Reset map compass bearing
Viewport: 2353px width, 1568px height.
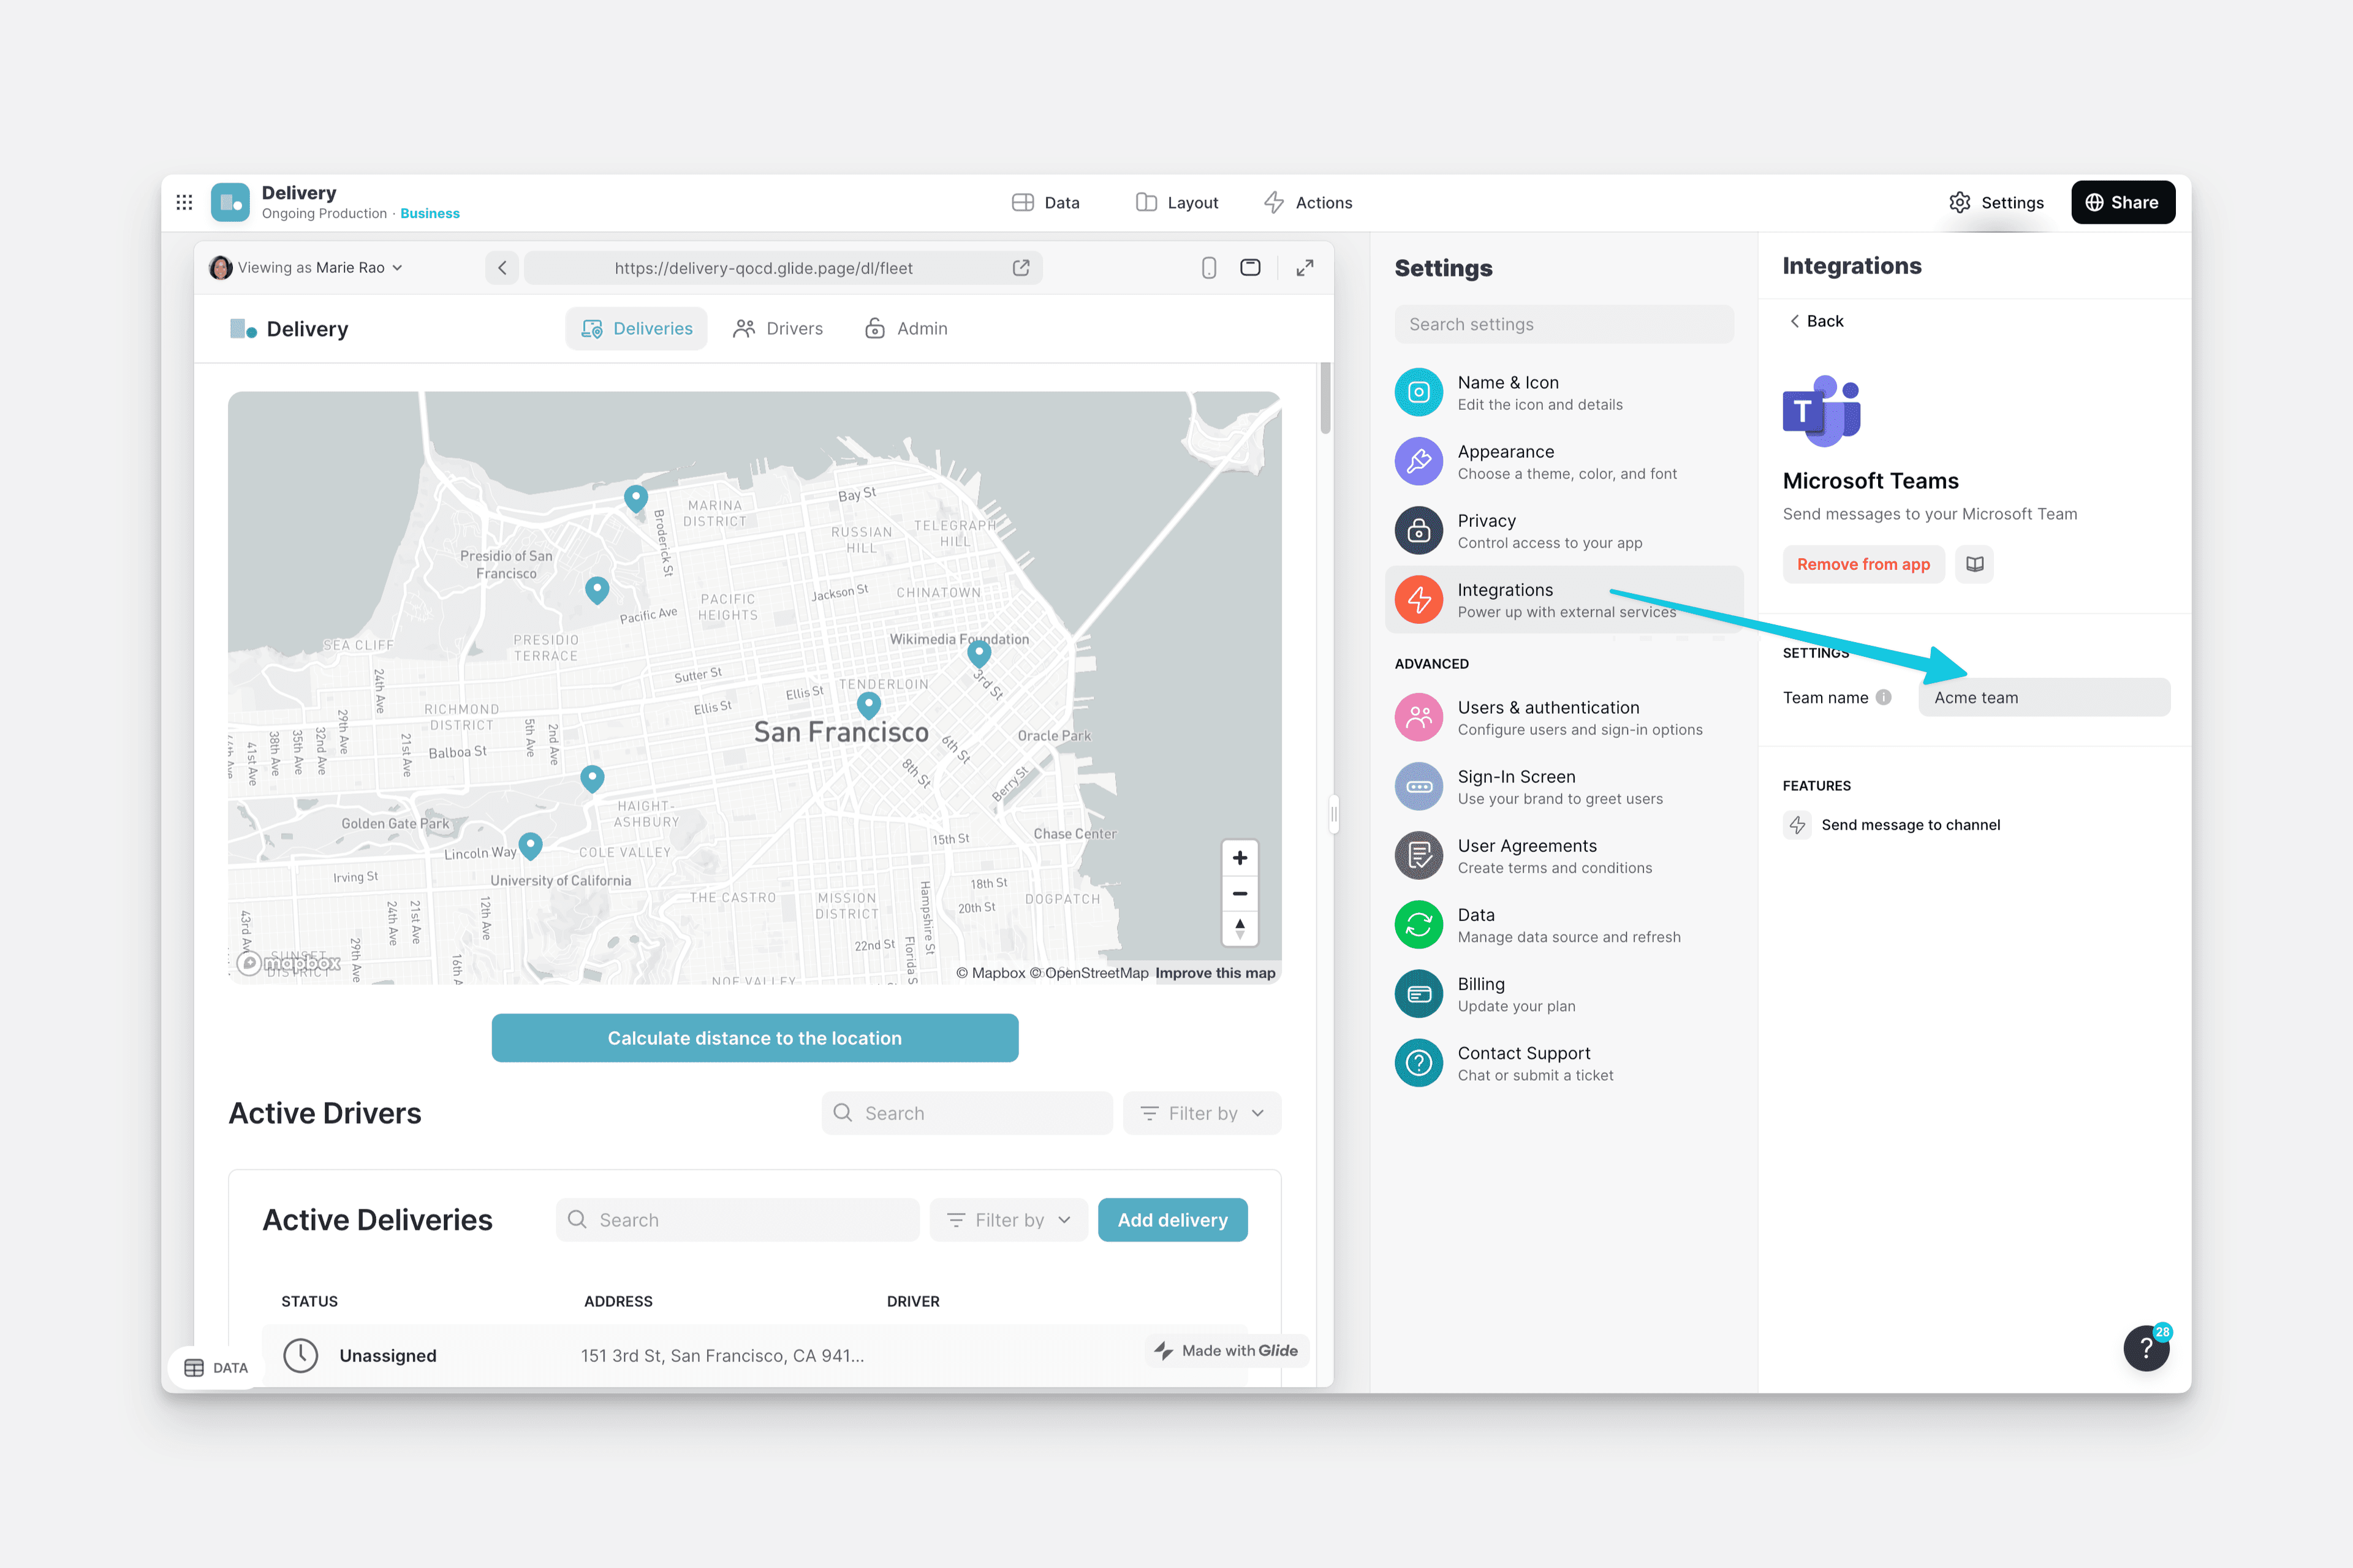coord(1239,928)
